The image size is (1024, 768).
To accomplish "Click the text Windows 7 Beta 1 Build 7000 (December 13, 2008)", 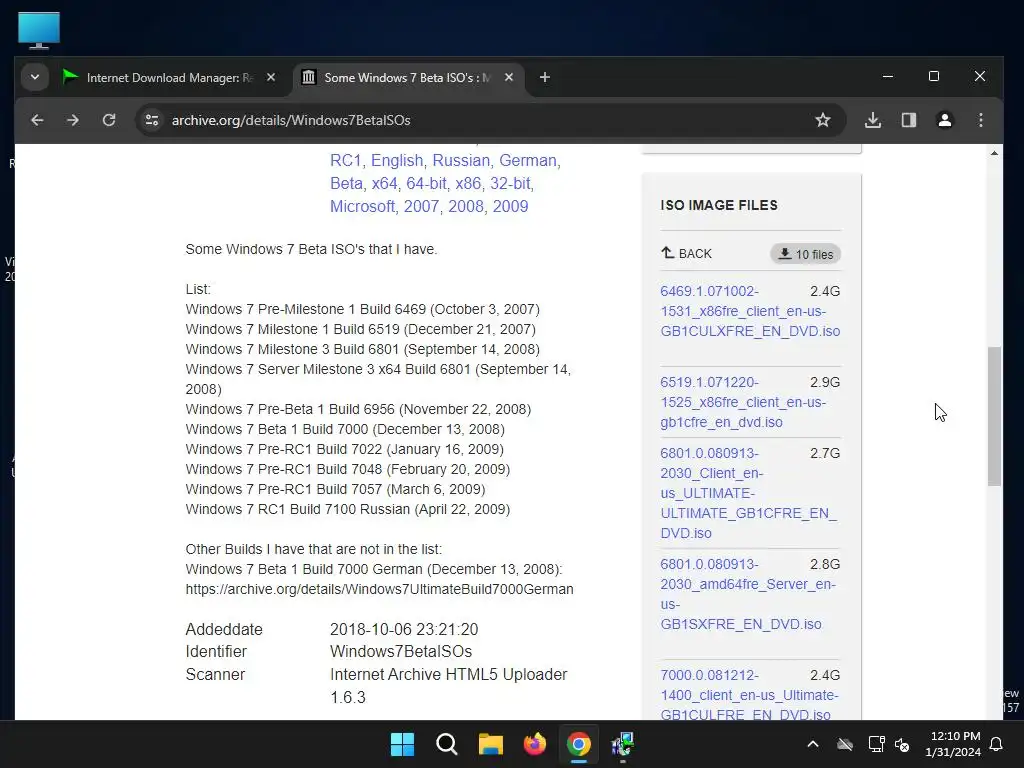I will (345, 429).
